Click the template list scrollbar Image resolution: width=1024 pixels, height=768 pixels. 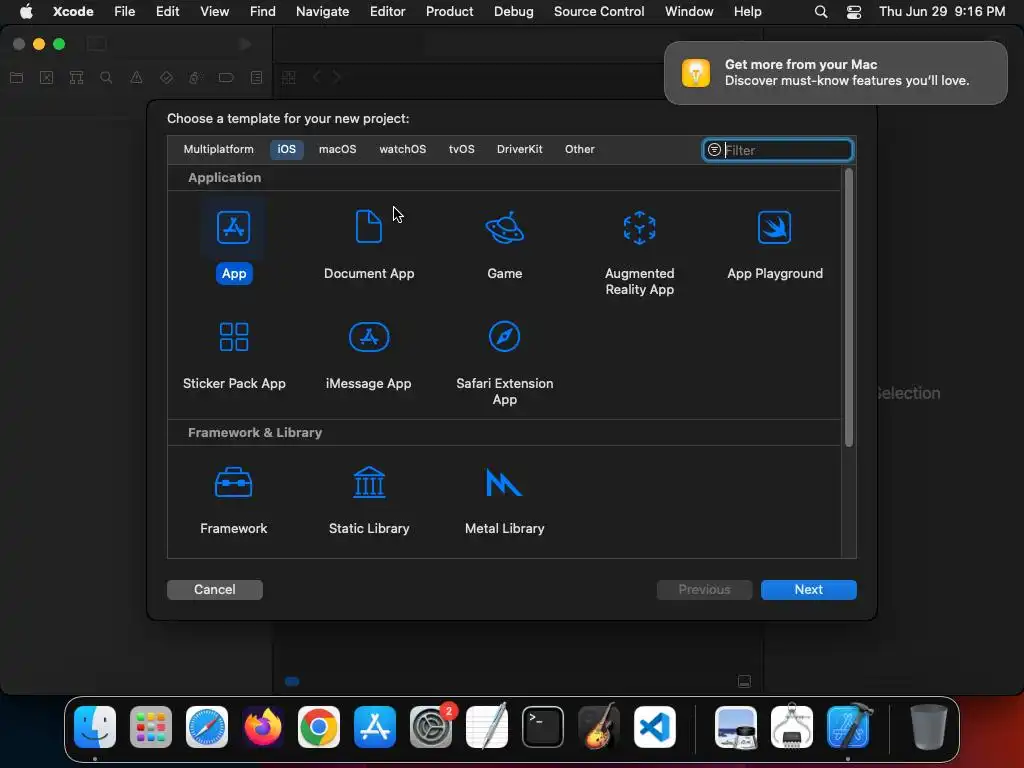coord(849,308)
